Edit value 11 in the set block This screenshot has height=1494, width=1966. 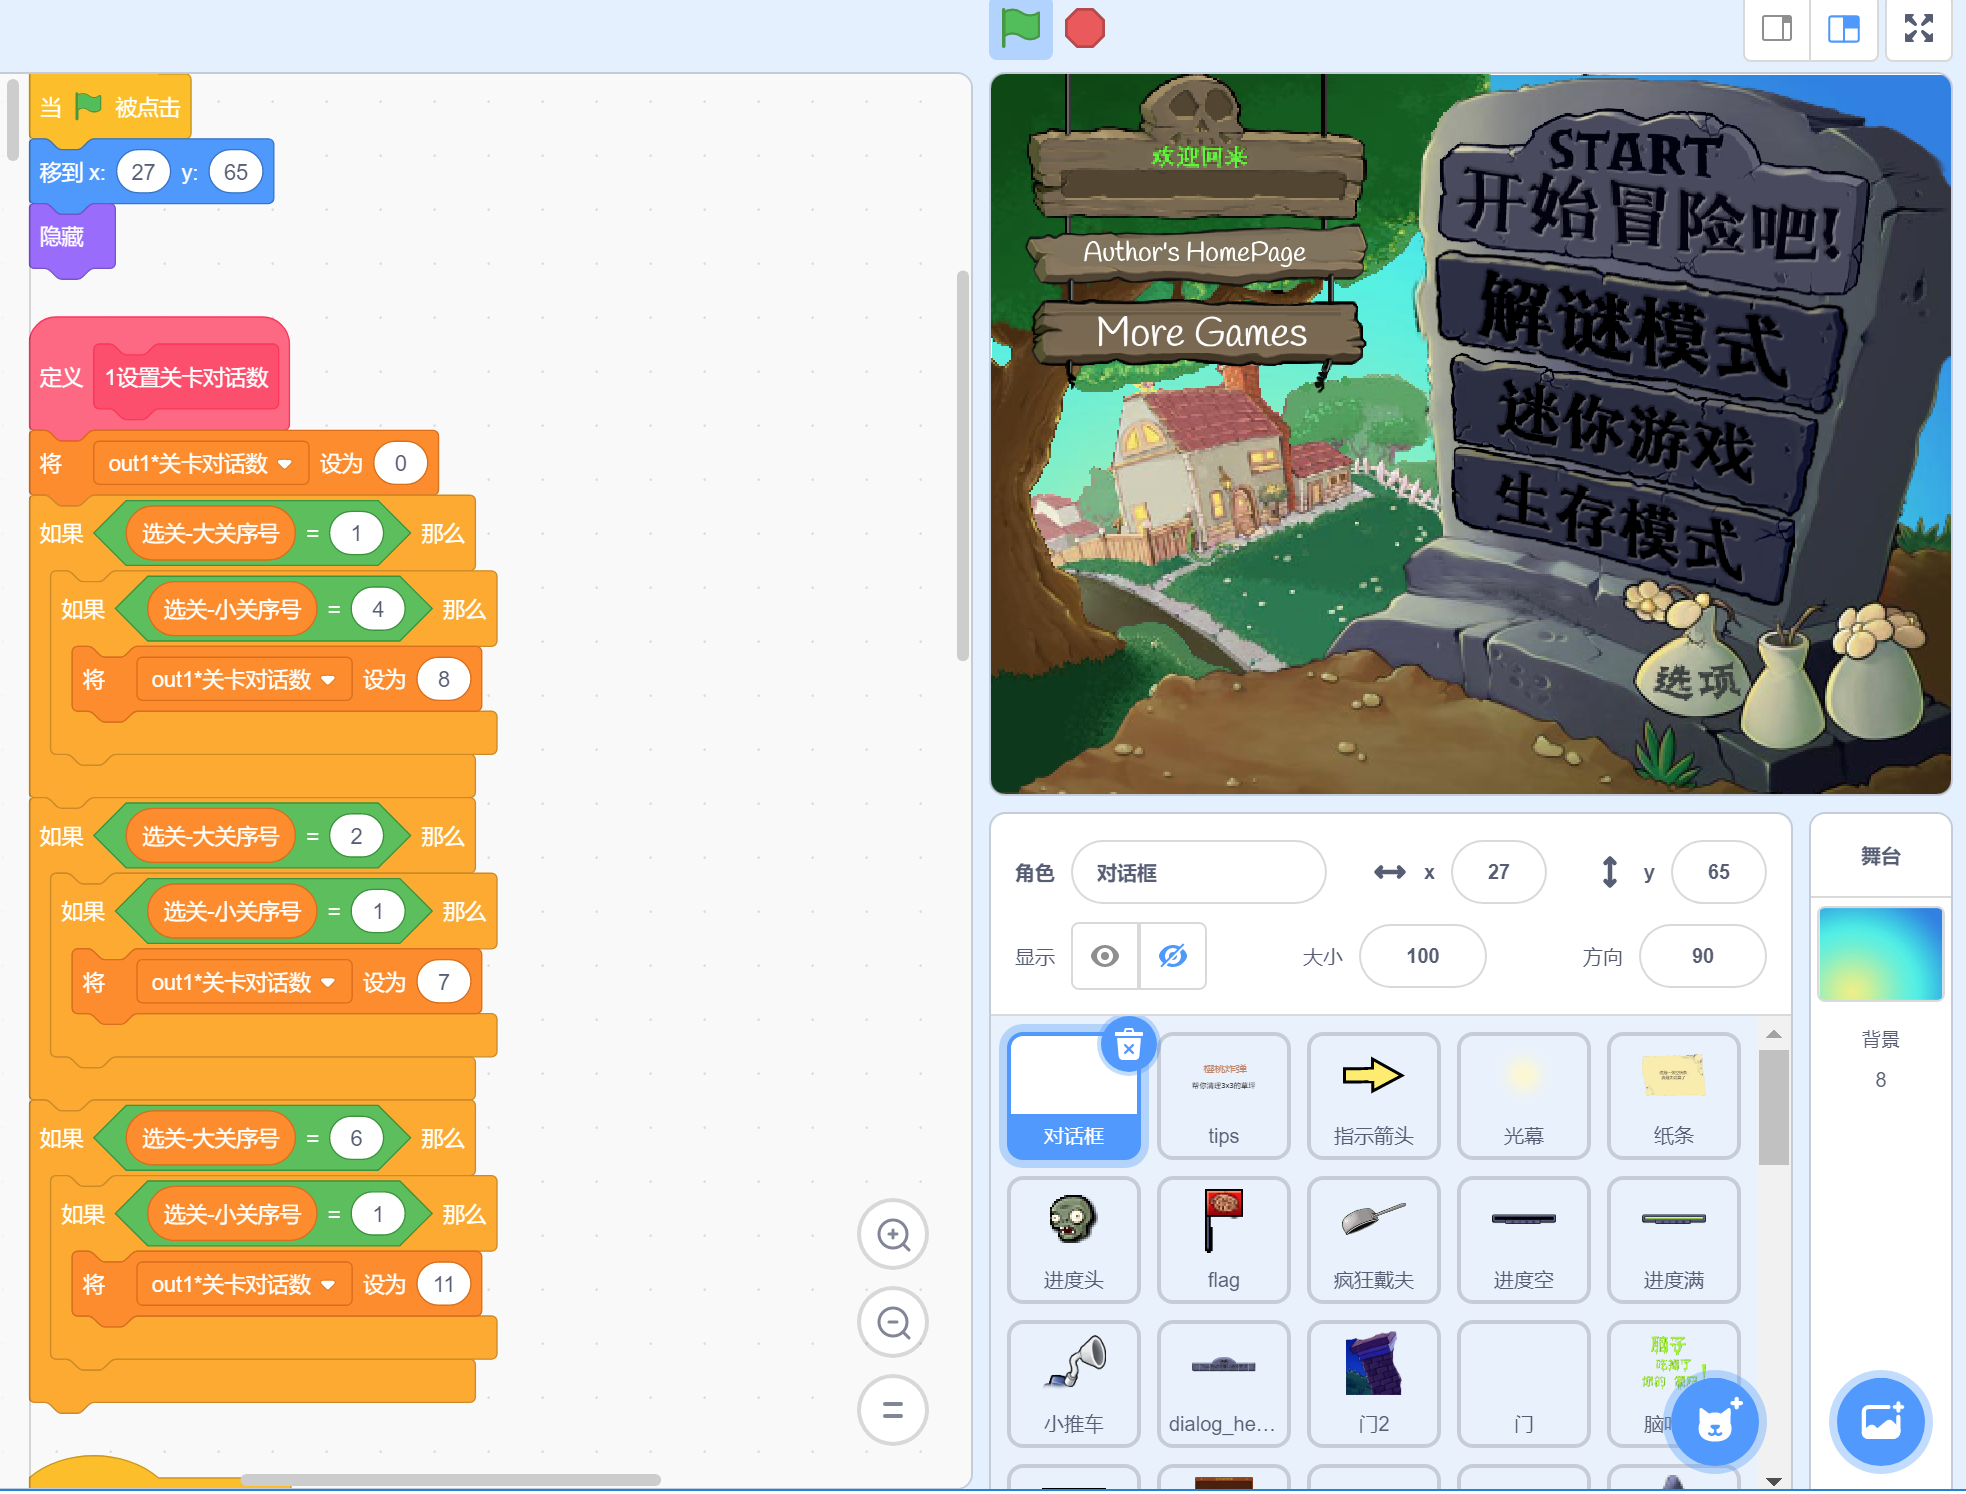[x=443, y=1285]
